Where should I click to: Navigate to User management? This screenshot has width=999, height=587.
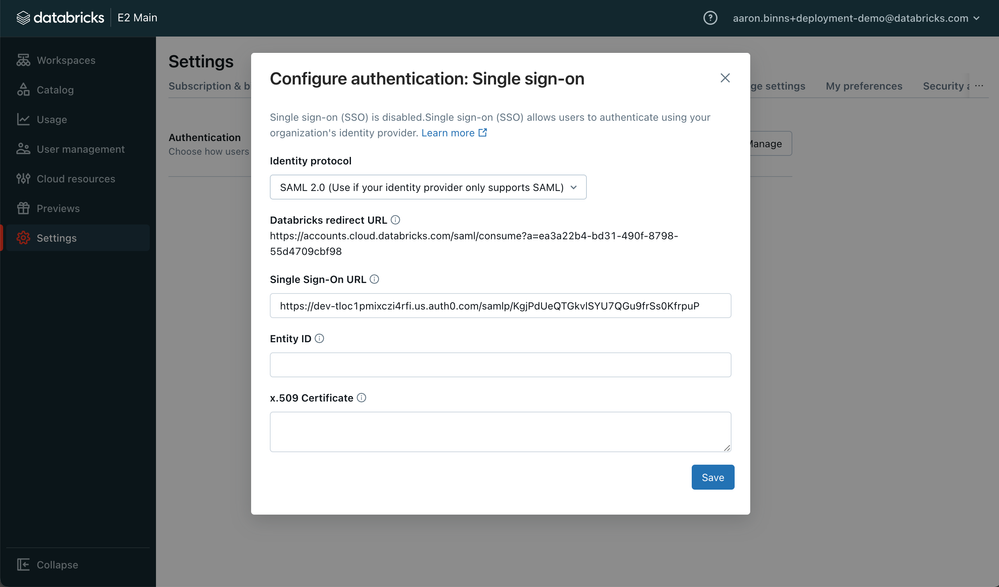point(80,149)
